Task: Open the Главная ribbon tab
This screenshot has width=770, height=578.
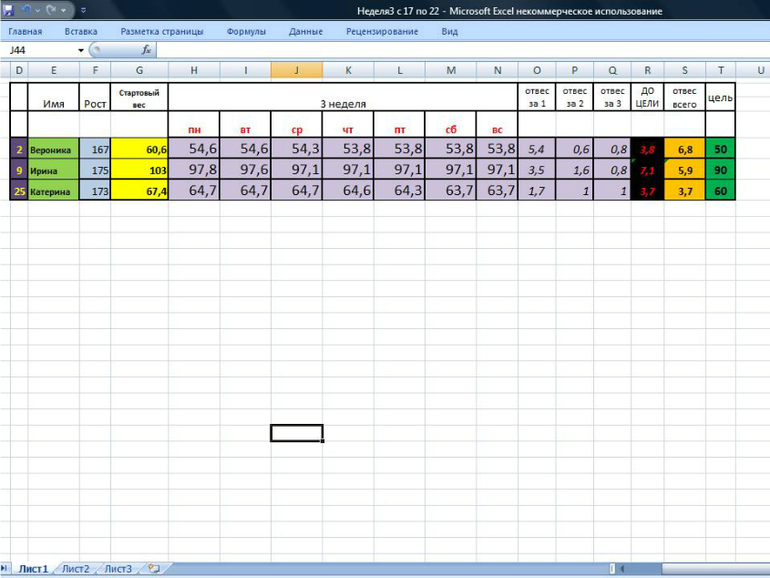Action: 25,31
